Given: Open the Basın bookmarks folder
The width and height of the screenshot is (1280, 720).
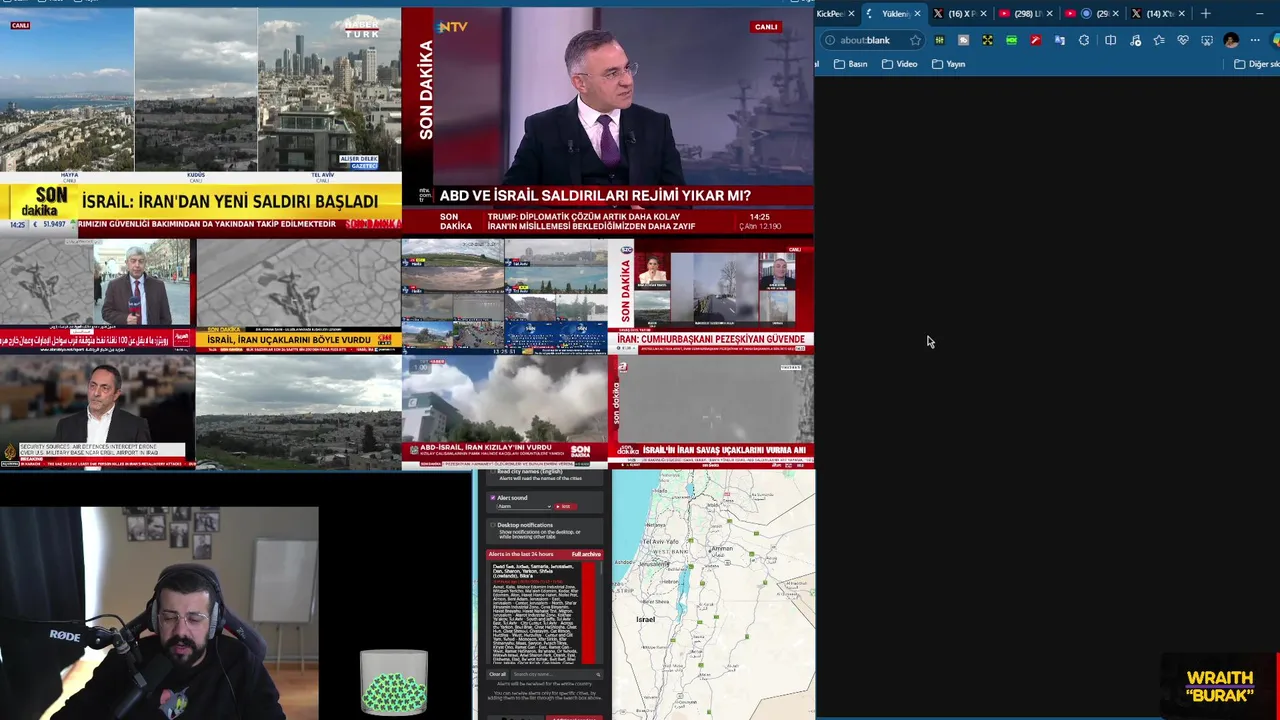Looking at the screenshot, I should coord(851,64).
